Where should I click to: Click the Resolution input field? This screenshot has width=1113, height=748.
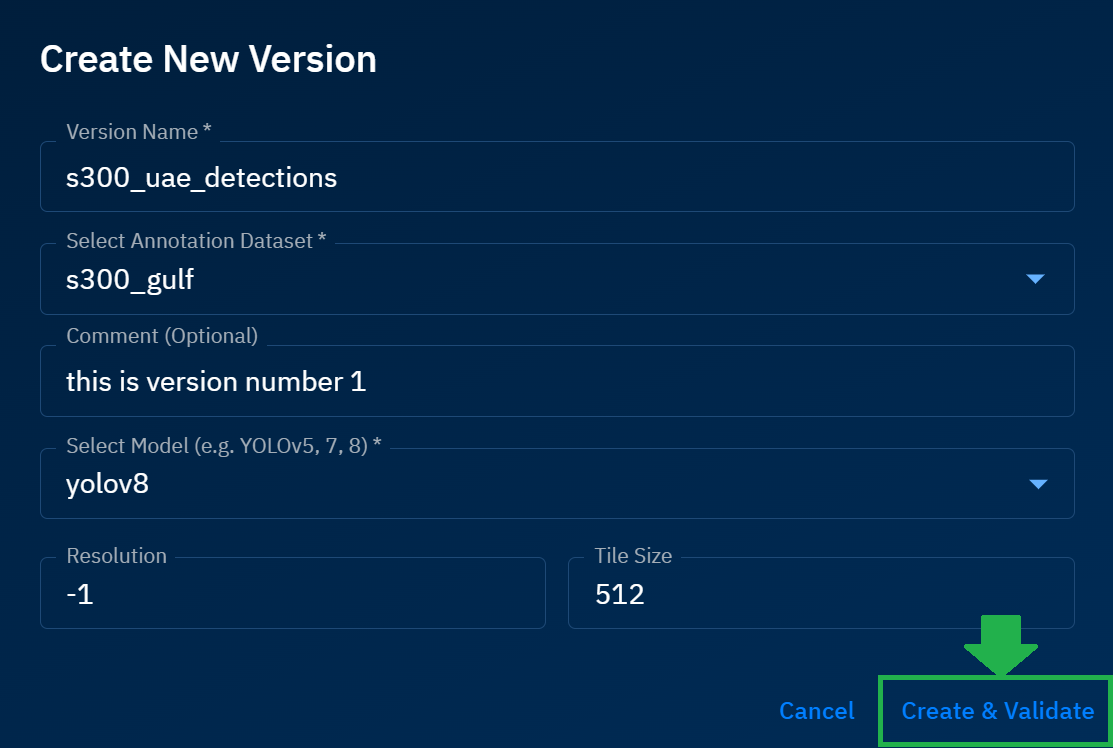(292, 595)
